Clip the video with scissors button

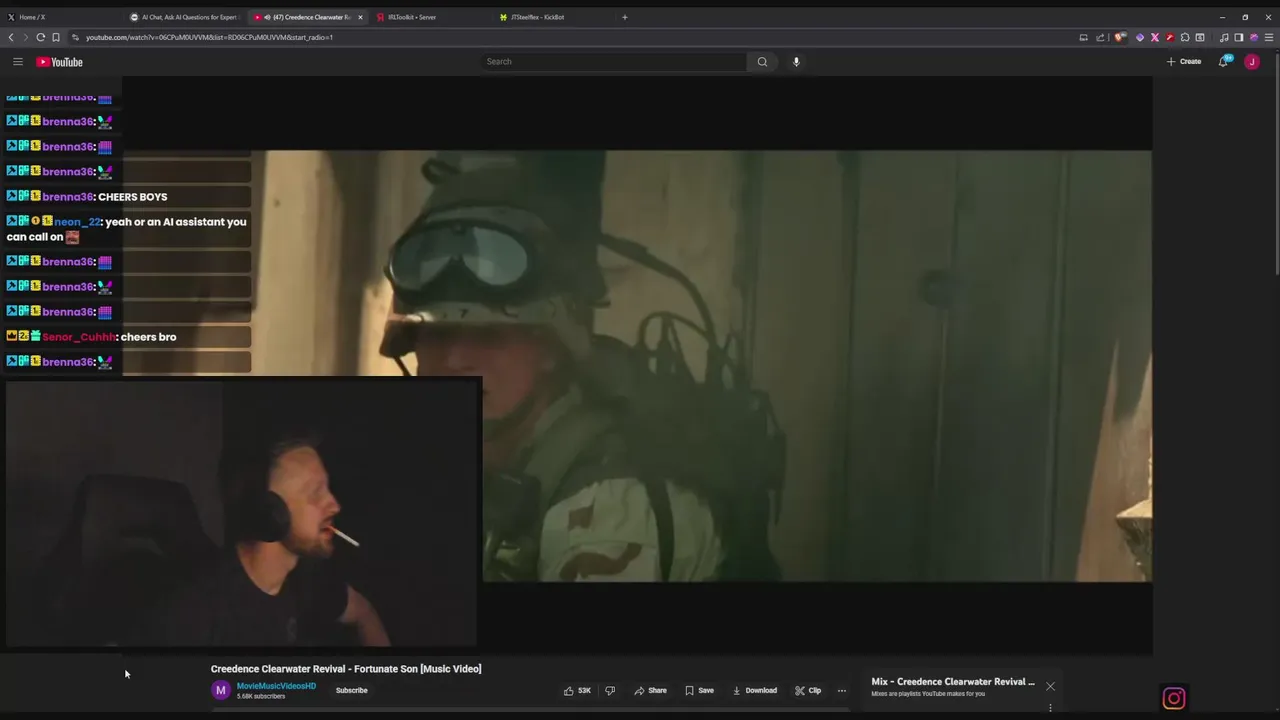[808, 690]
